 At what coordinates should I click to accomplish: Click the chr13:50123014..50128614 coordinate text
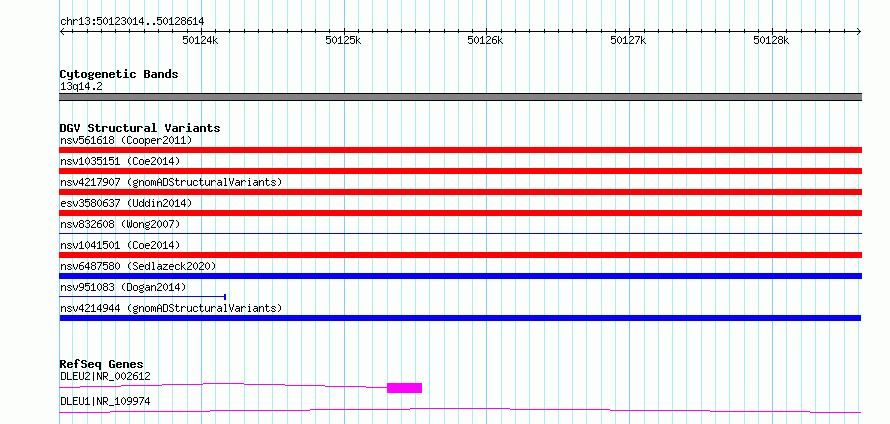click(x=132, y=22)
